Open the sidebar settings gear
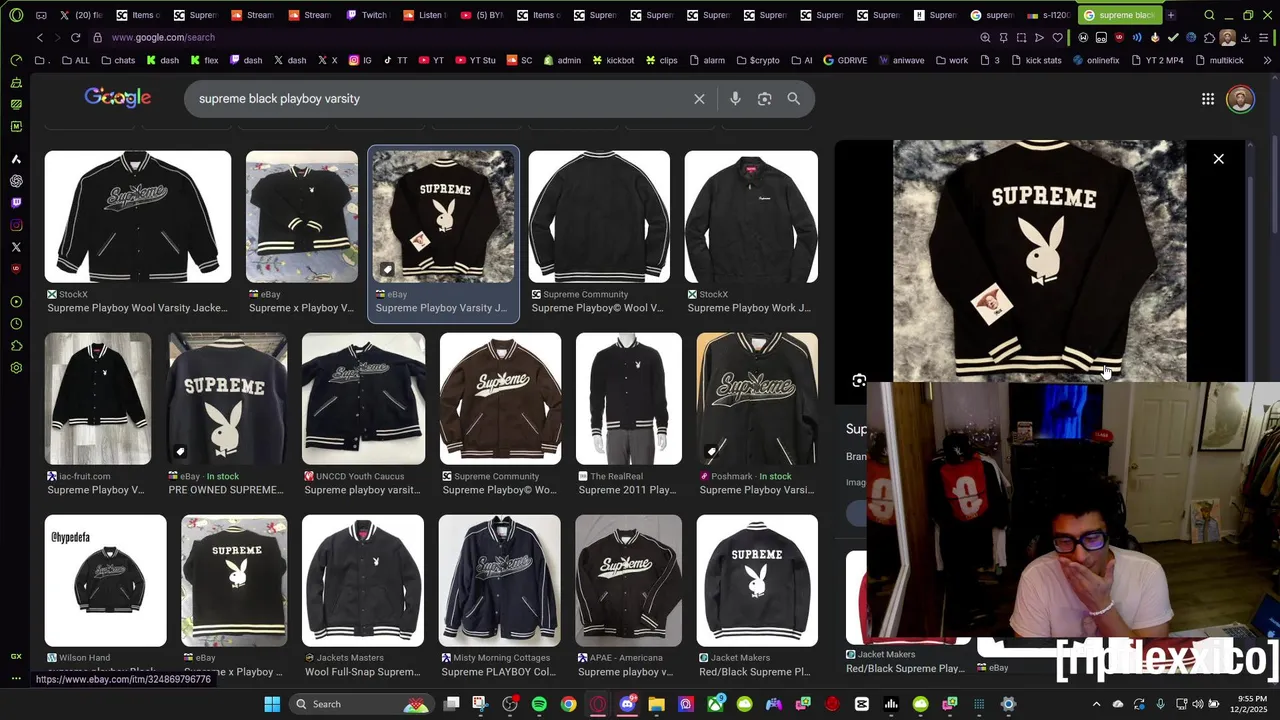Screen dimensions: 1280x720 tap(16, 368)
